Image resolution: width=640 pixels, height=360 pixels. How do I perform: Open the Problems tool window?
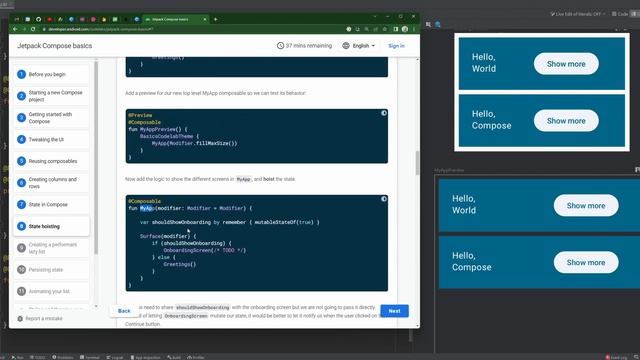62,357
